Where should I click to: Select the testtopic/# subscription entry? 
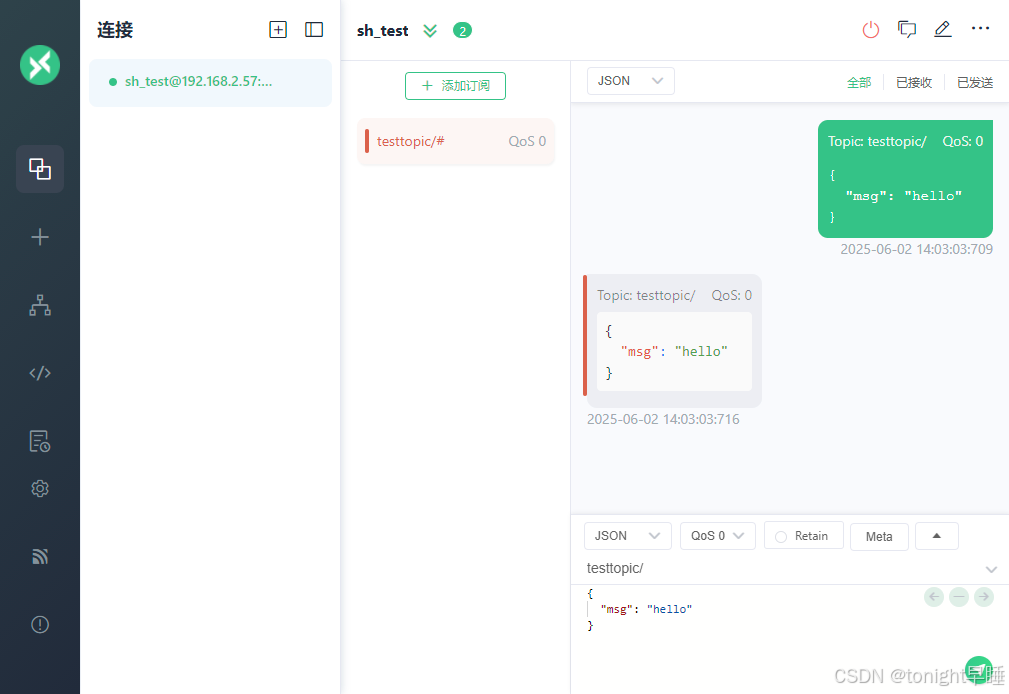455,142
